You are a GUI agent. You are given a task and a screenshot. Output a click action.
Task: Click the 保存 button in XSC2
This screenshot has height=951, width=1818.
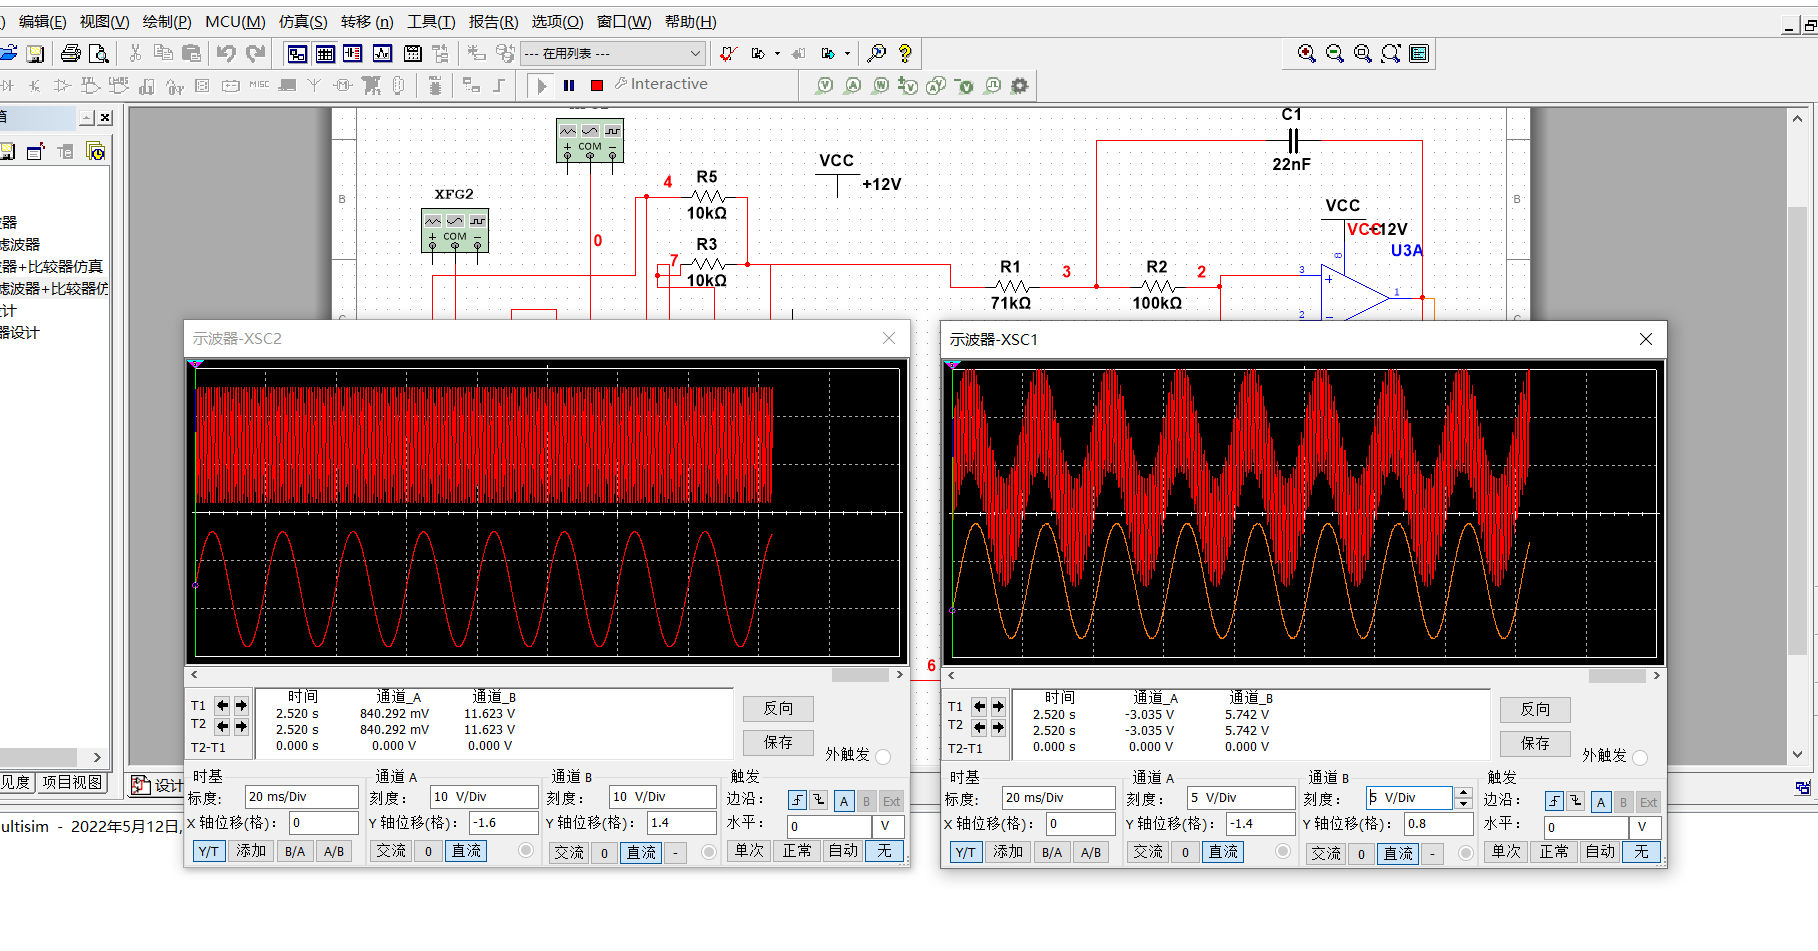[778, 742]
